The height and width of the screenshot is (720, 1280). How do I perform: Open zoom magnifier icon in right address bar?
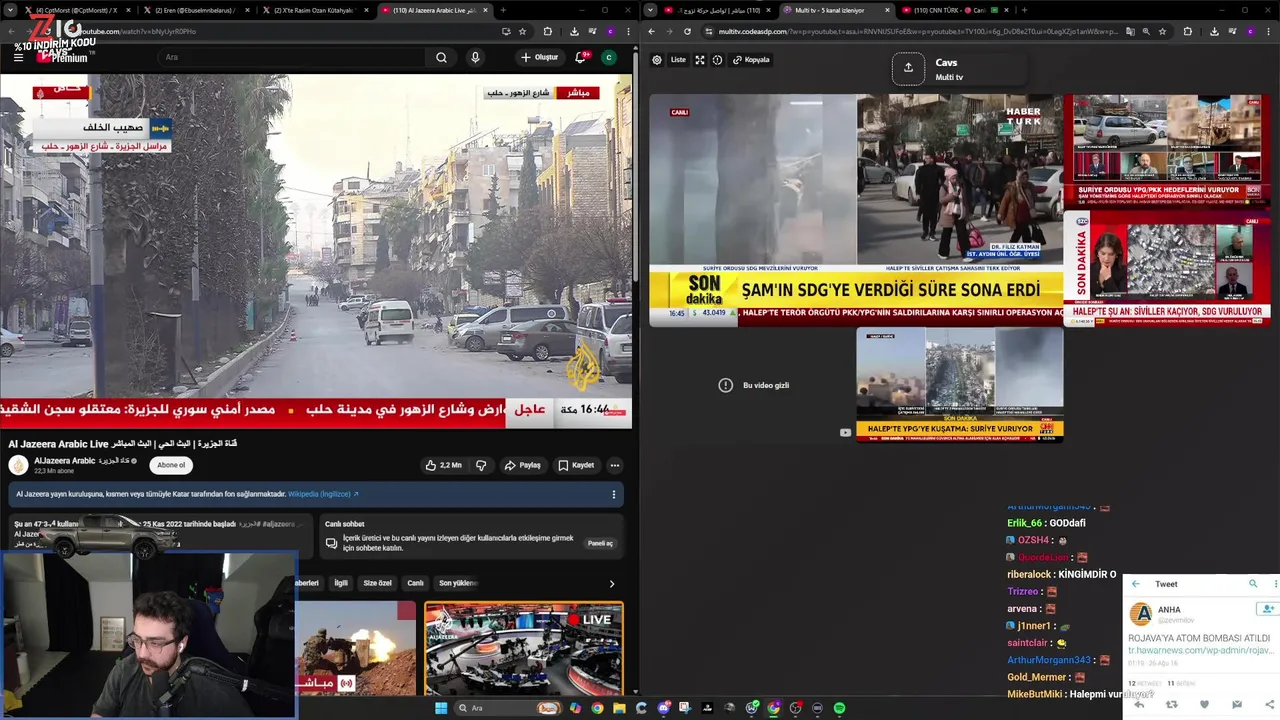tap(1146, 31)
